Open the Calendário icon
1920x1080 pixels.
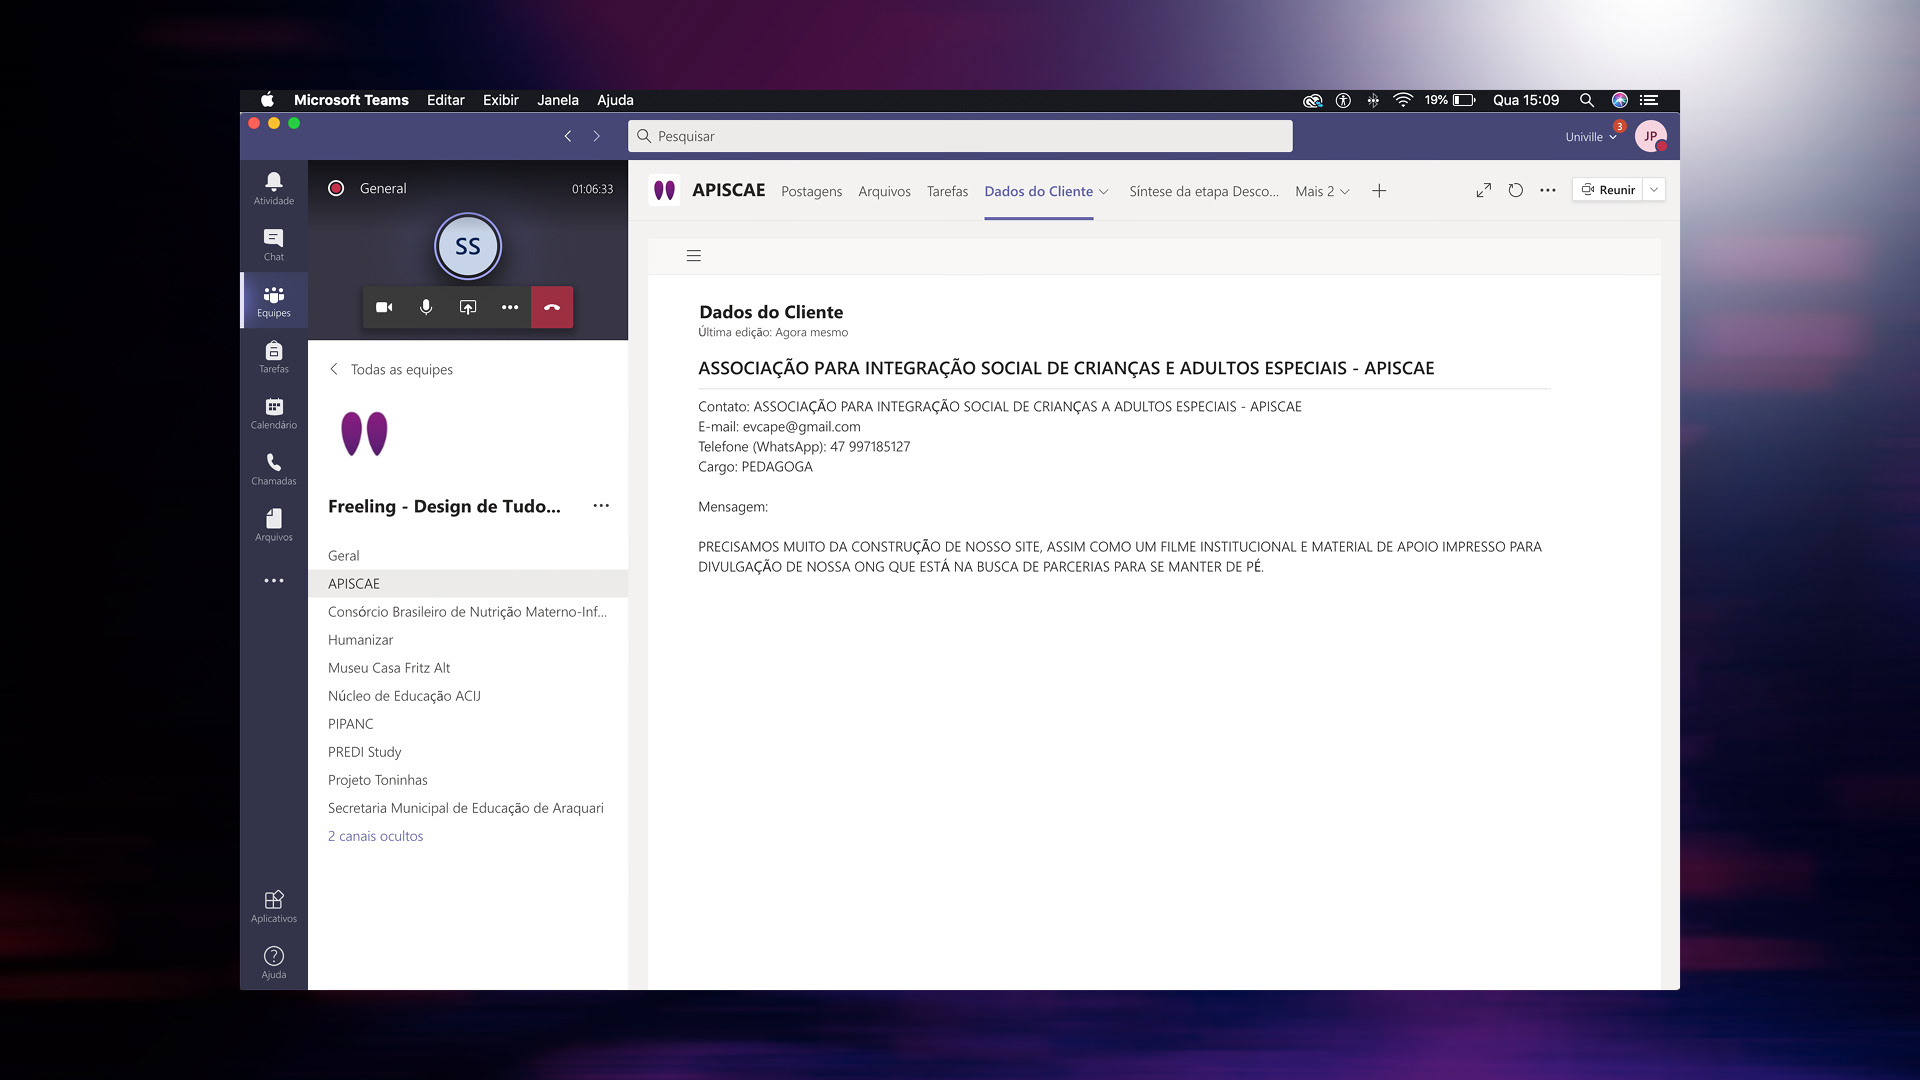pyautogui.click(x=273, y=412)
